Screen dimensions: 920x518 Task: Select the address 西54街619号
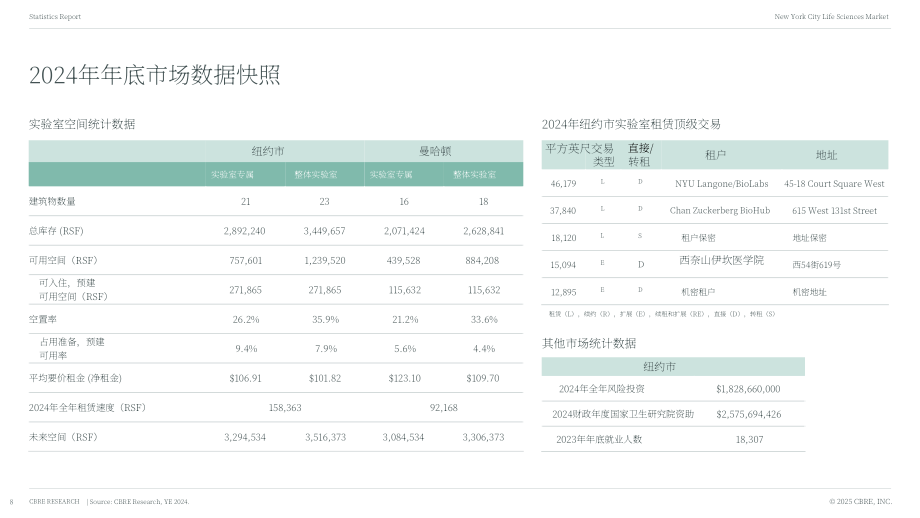tap(817, 265)
